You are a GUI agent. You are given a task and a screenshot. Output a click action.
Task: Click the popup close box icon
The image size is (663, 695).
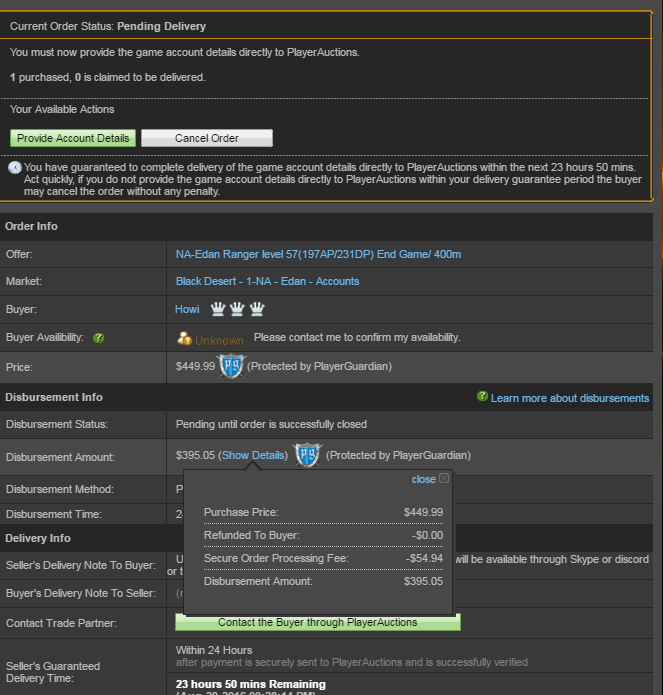(x=444, y=478)
